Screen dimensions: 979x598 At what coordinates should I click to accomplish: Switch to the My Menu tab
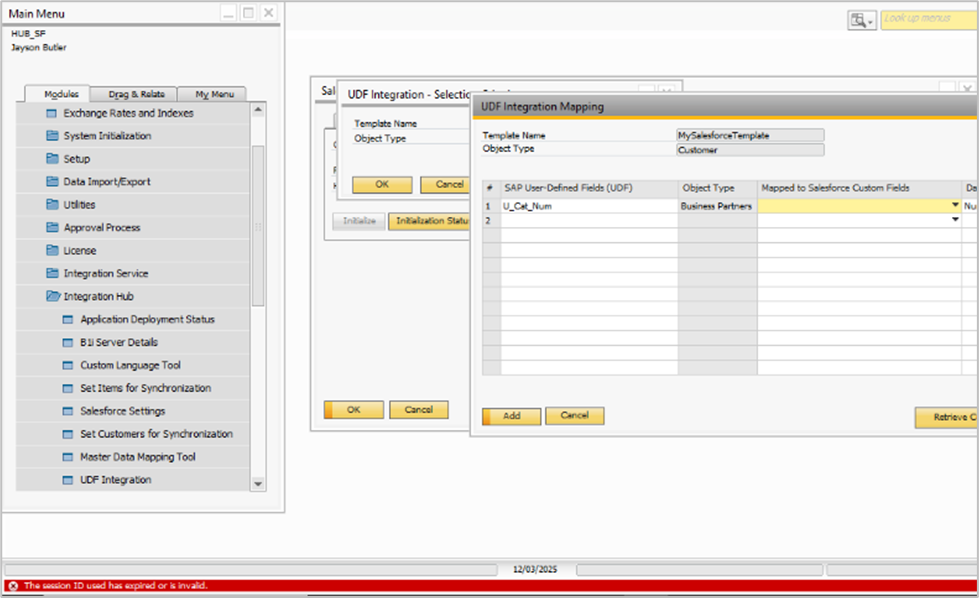pyautogui.click(x=216, y=94)
